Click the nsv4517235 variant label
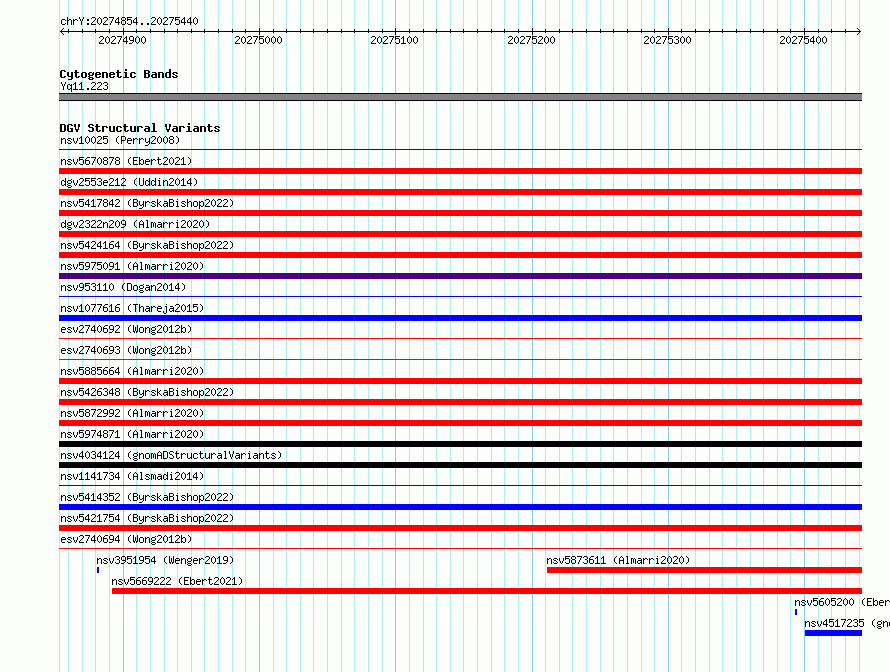Screen dimensions: 890x672 click(847, 623)
